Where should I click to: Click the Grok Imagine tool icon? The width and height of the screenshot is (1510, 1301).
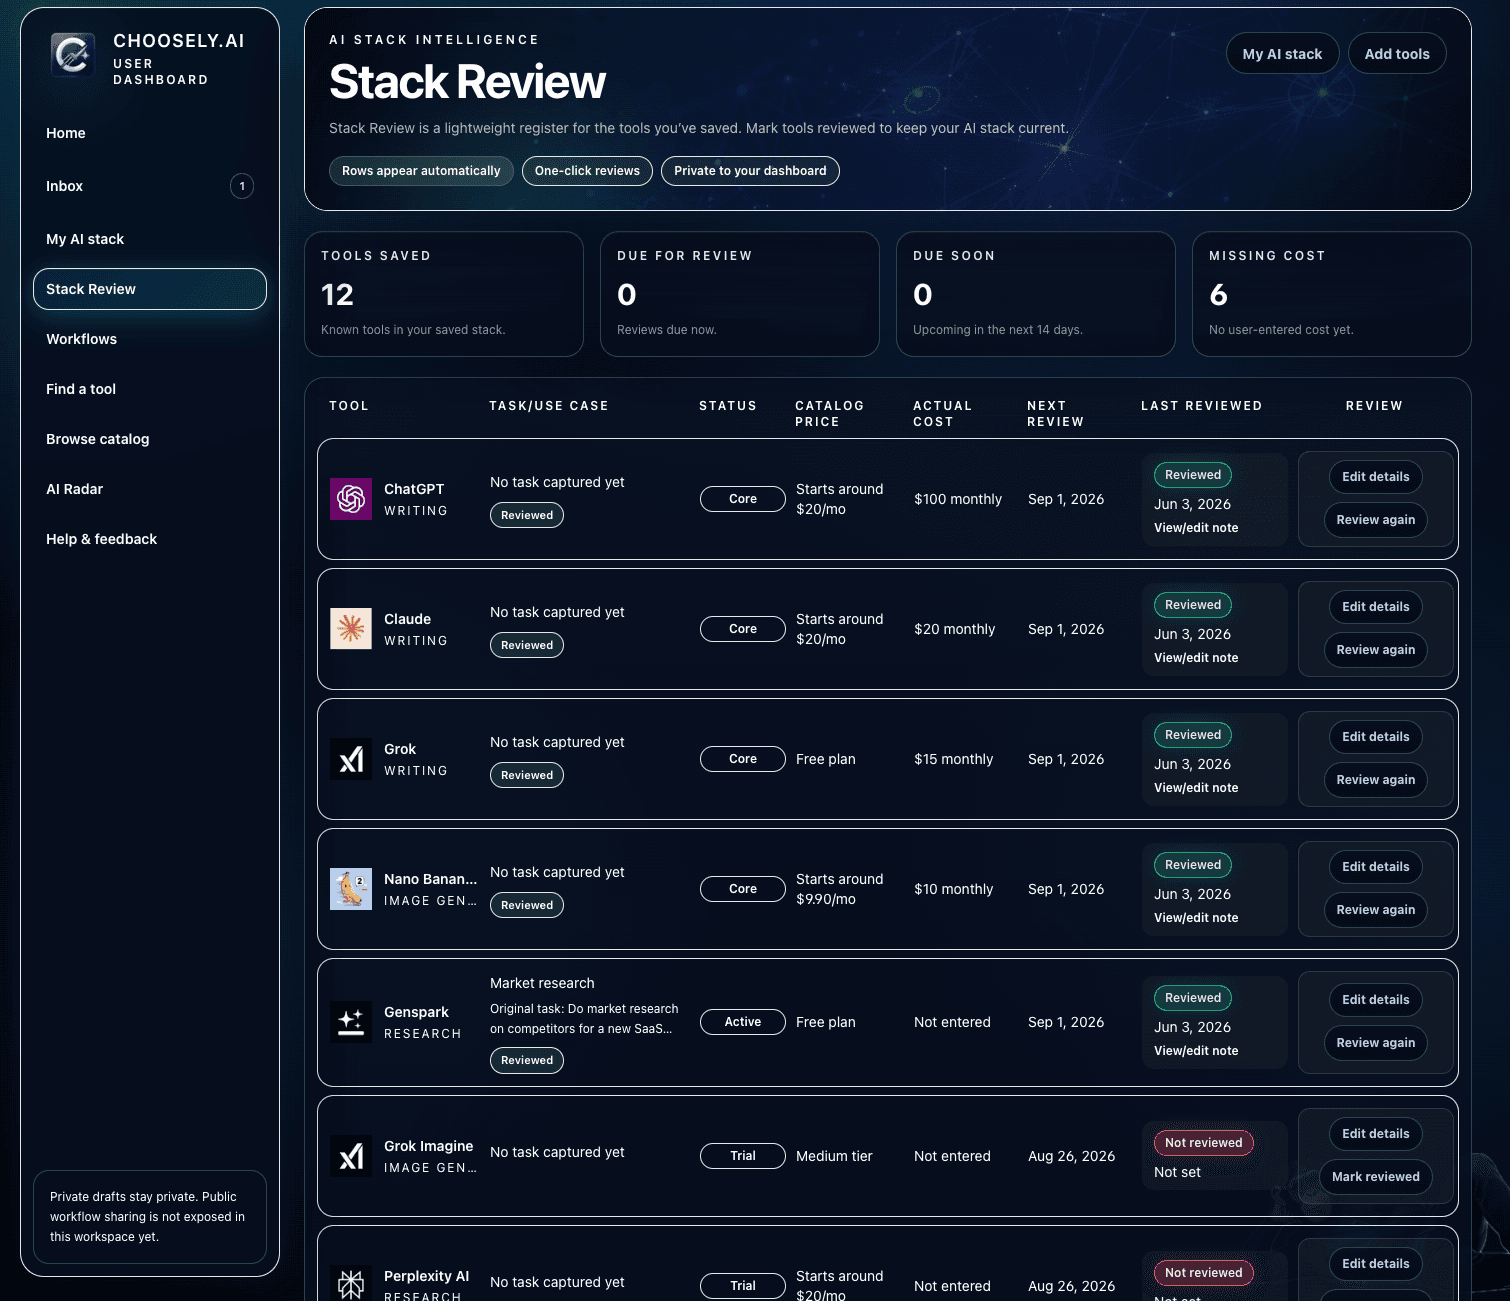(x=351, y=1155)
